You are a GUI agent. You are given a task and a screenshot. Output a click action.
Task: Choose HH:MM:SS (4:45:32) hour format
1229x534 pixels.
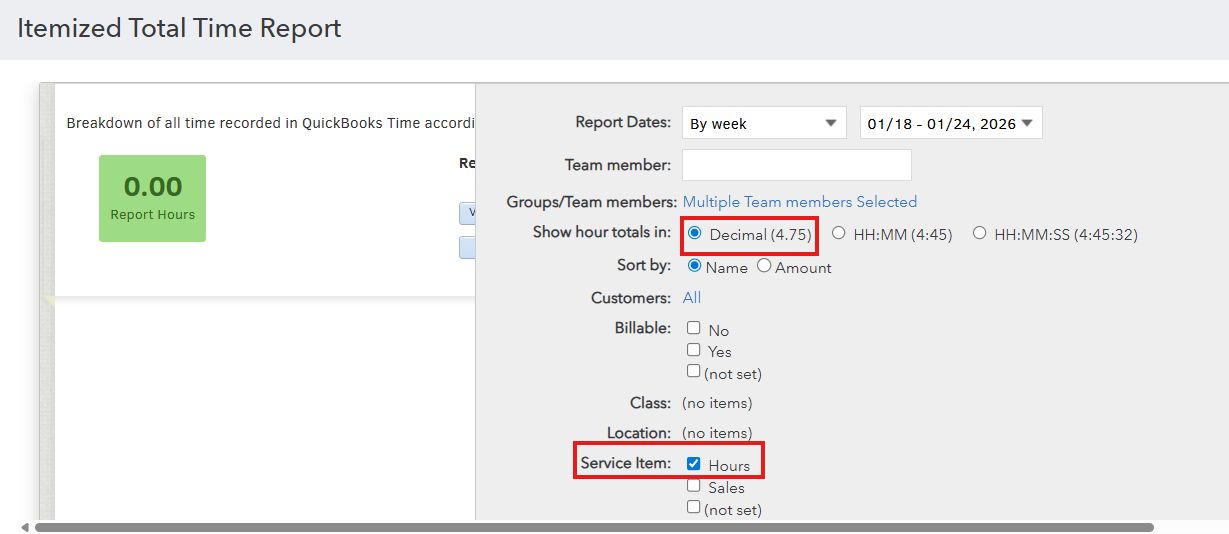[x=980, y=234]
